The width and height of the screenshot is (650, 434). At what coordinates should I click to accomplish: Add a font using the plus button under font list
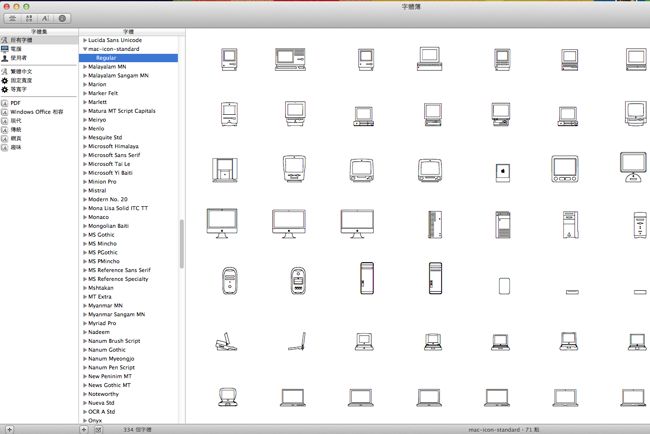(x=84, y=429)
